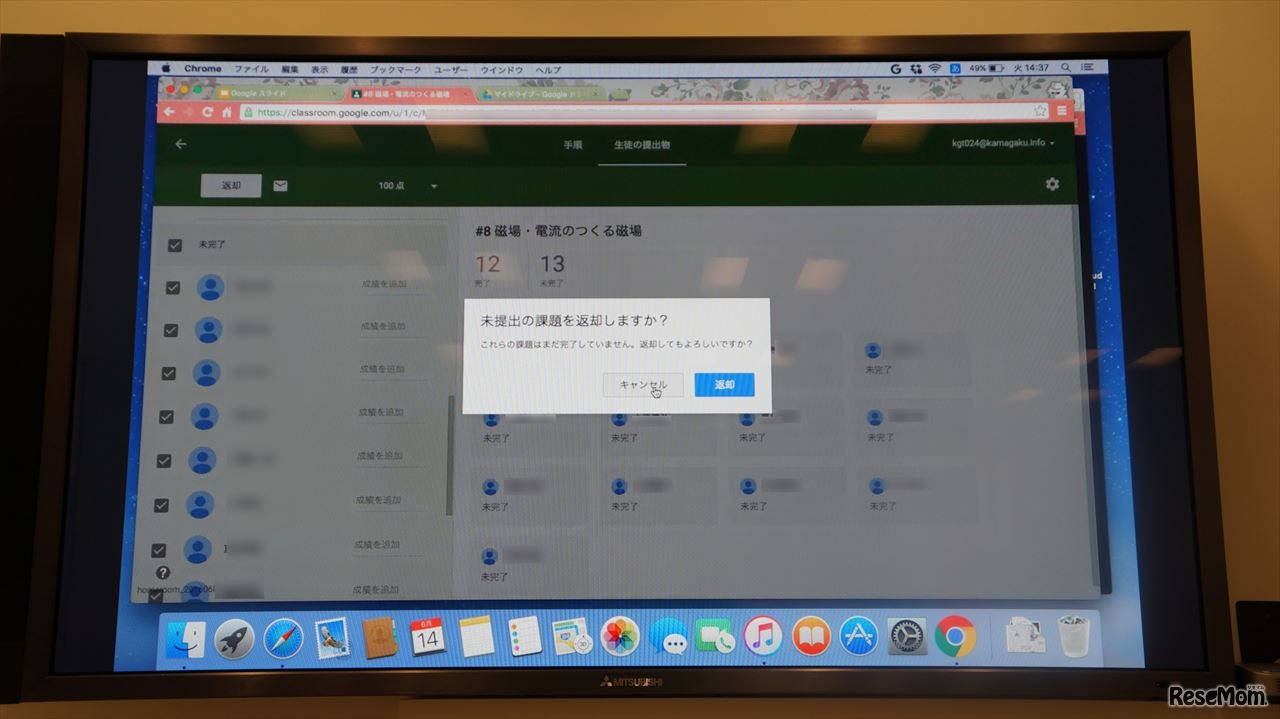This screenshot has width=1280, height=719.
Task: Click the 49% battery indicator
Action: 984,68
